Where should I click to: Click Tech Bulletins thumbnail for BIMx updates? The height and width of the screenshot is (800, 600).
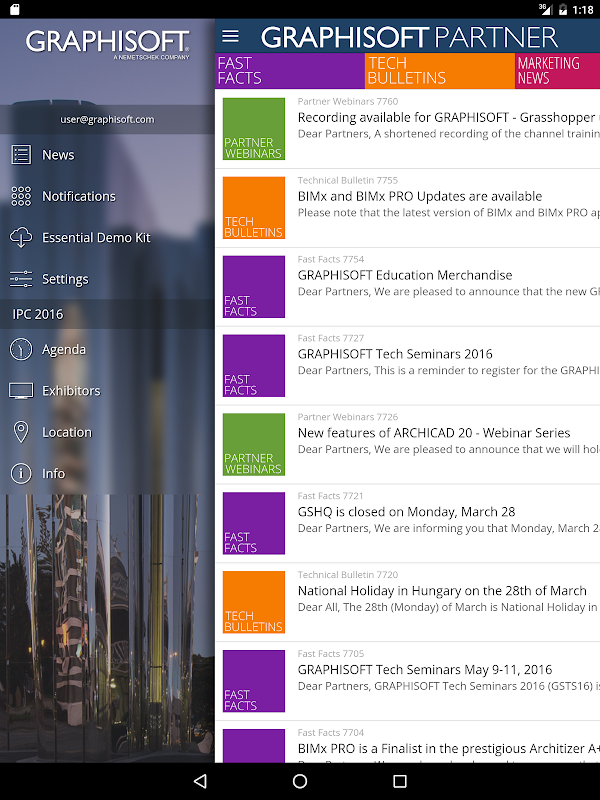(x=254, y=208)
